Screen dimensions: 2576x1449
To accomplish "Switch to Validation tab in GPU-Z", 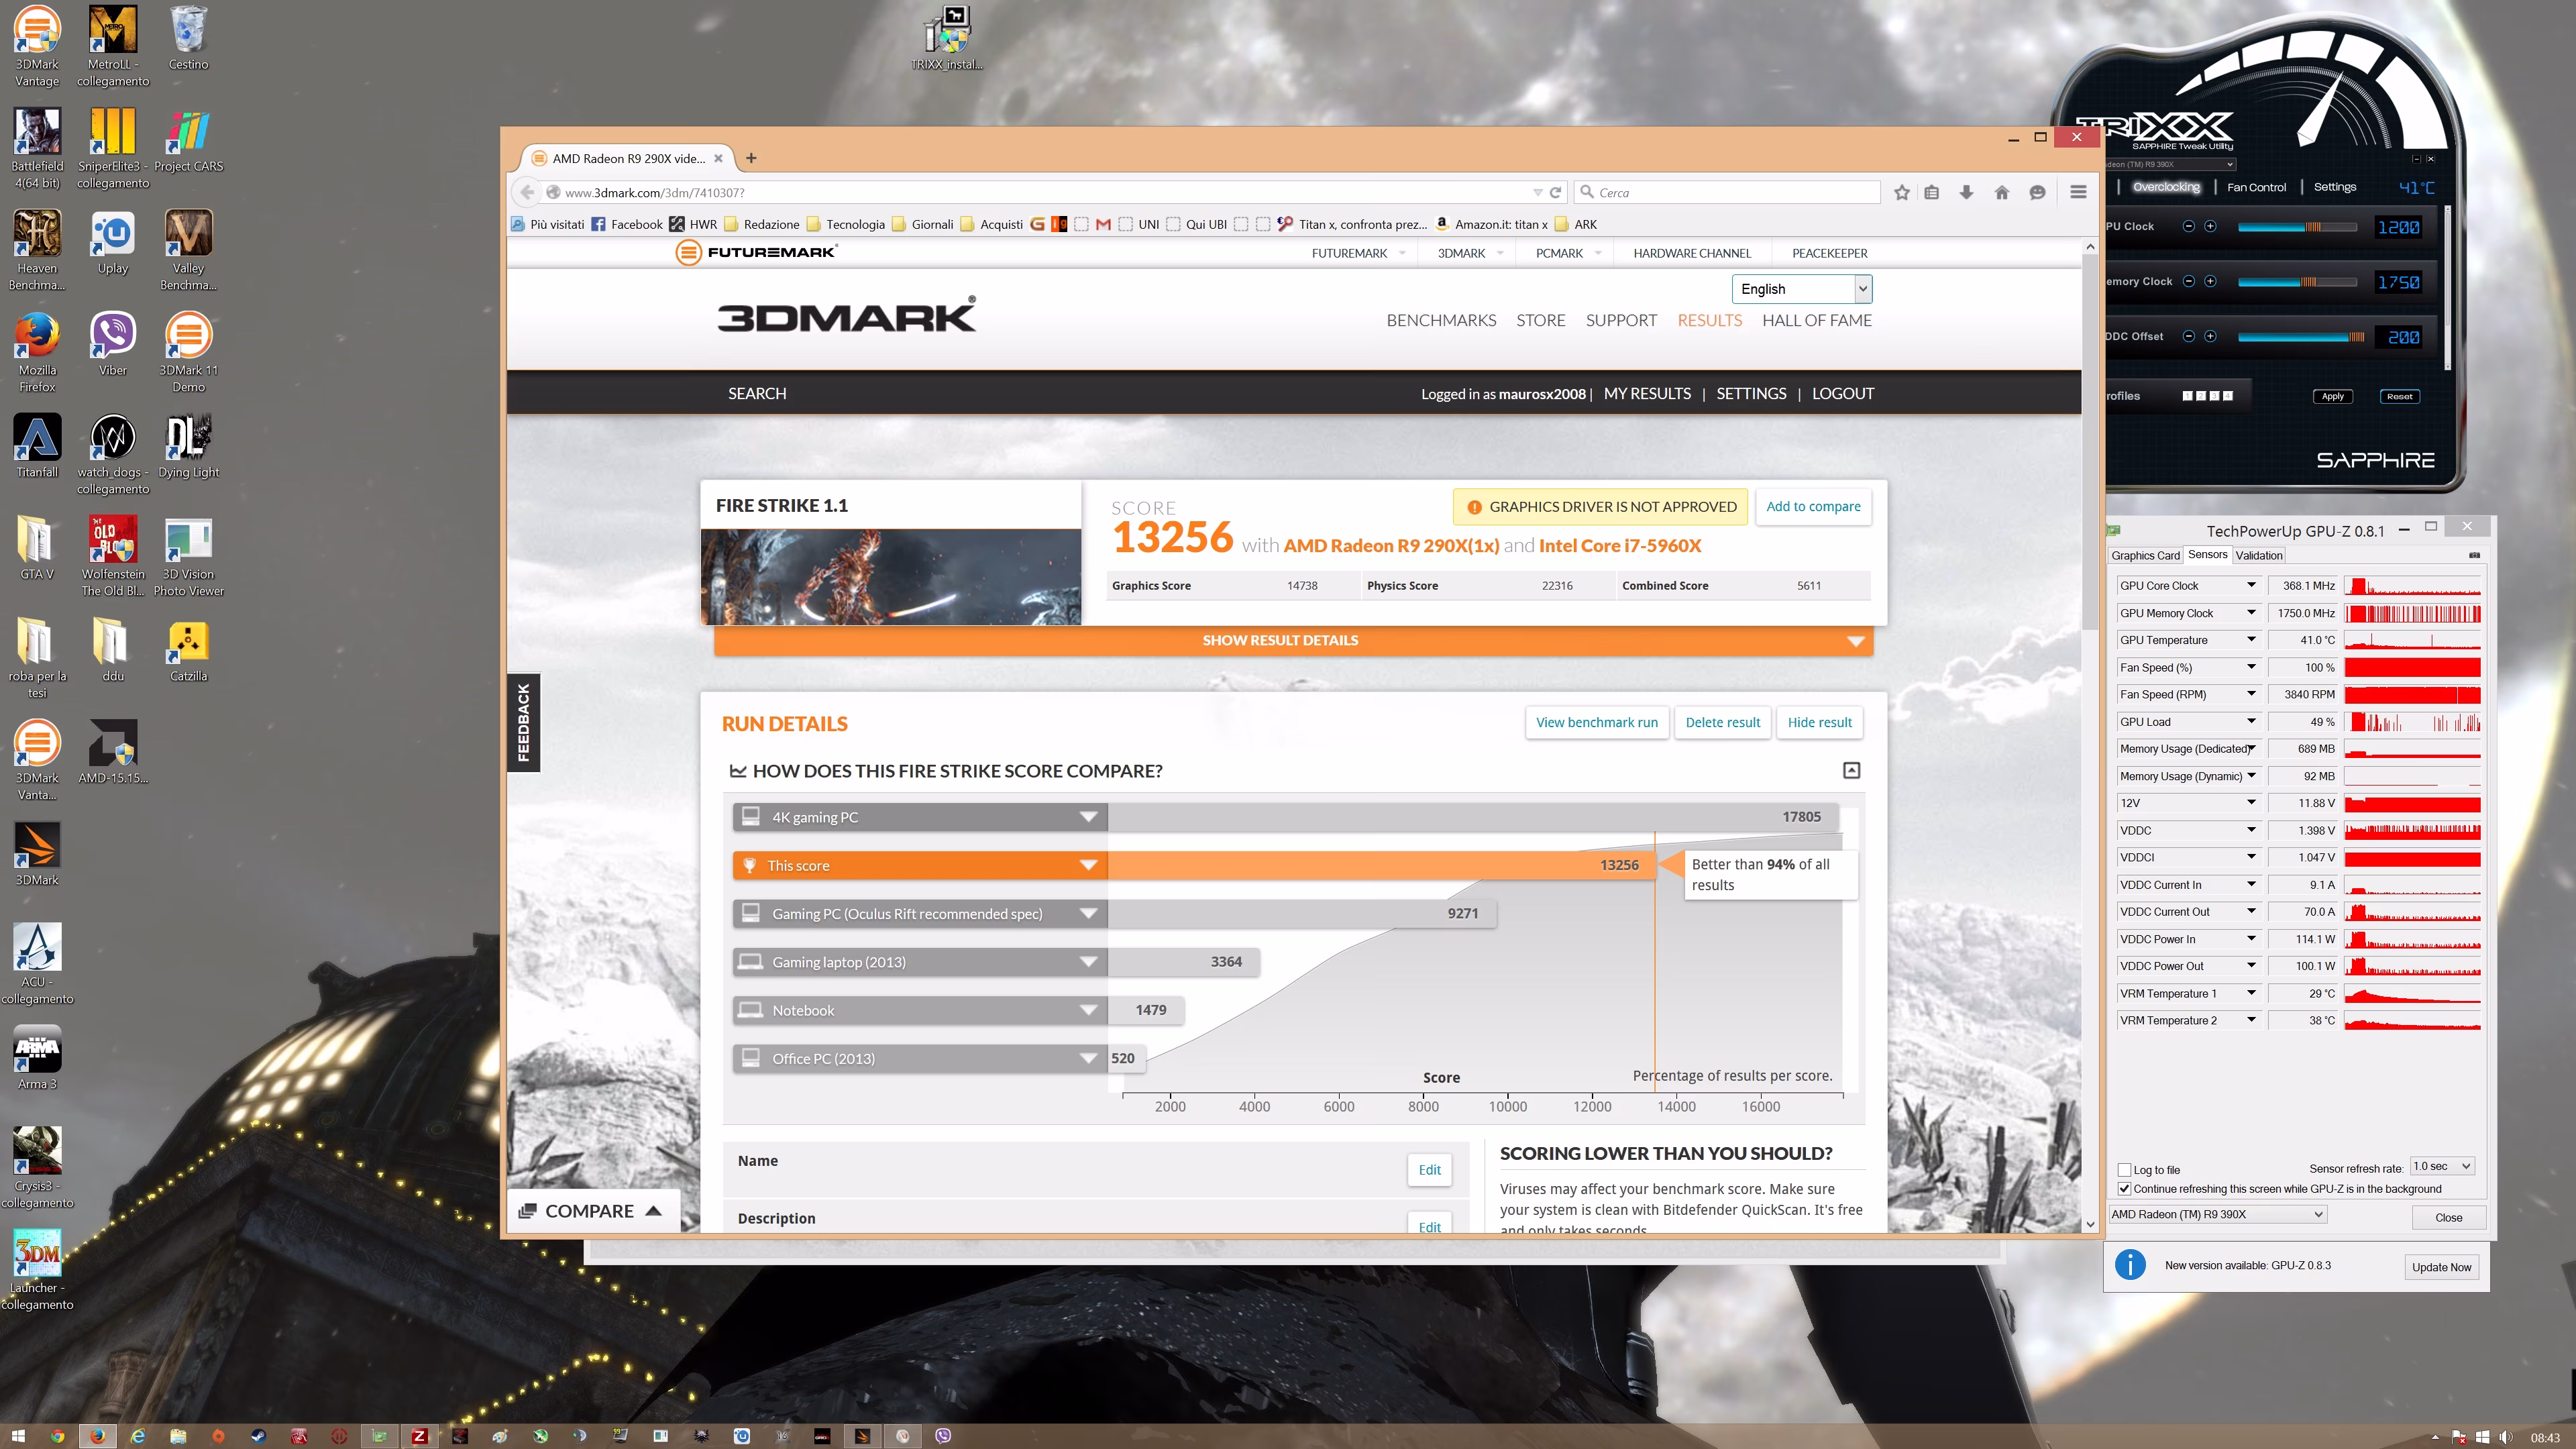I will click(2258, 555).
